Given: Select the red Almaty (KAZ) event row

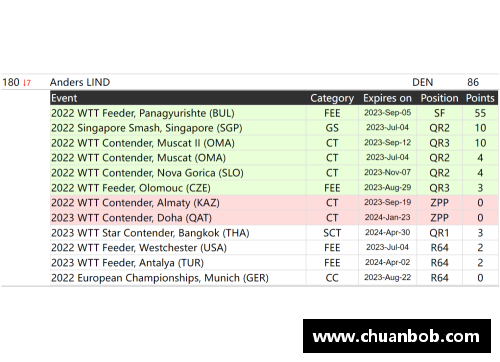Looking at the screenshot, I should (274, 203).
